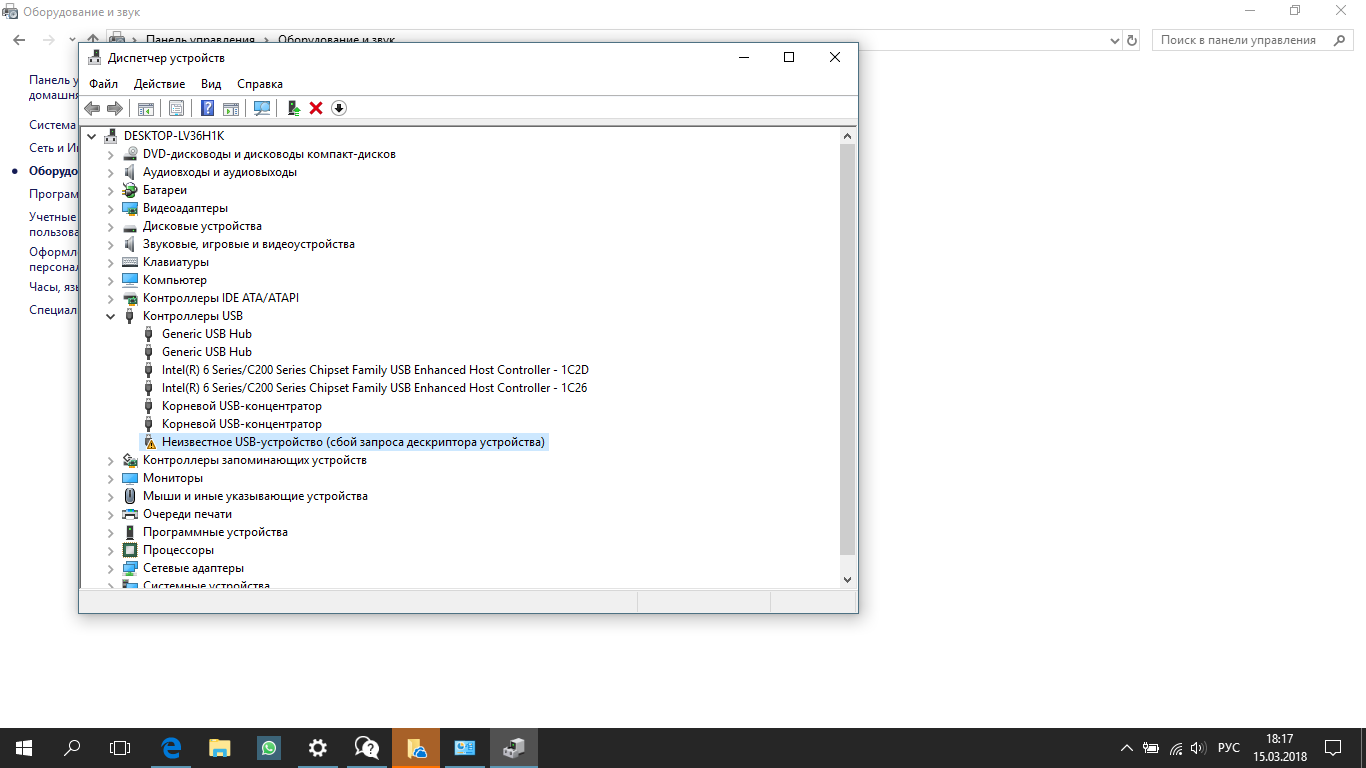Image resolution: width=1366 pixels, height=768 pixels.
Task: Click Часы, яз... link in Control Panel sidebar
Action: 53,287
